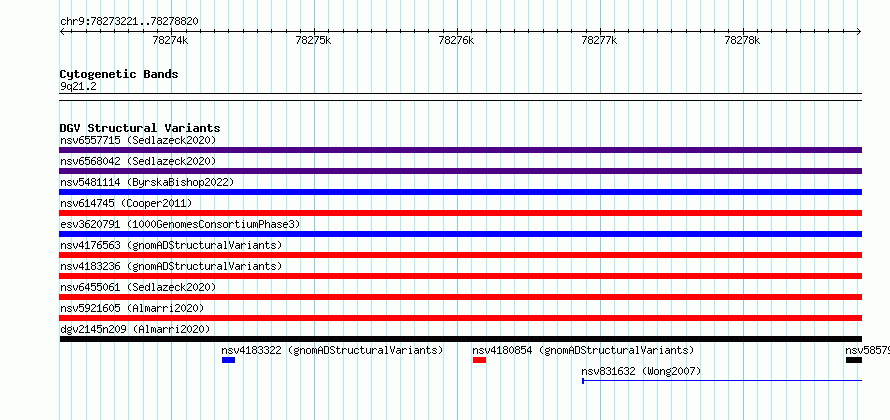Click the red bar for nsv6455061
The image size is (890, 420).
[460, 297]
